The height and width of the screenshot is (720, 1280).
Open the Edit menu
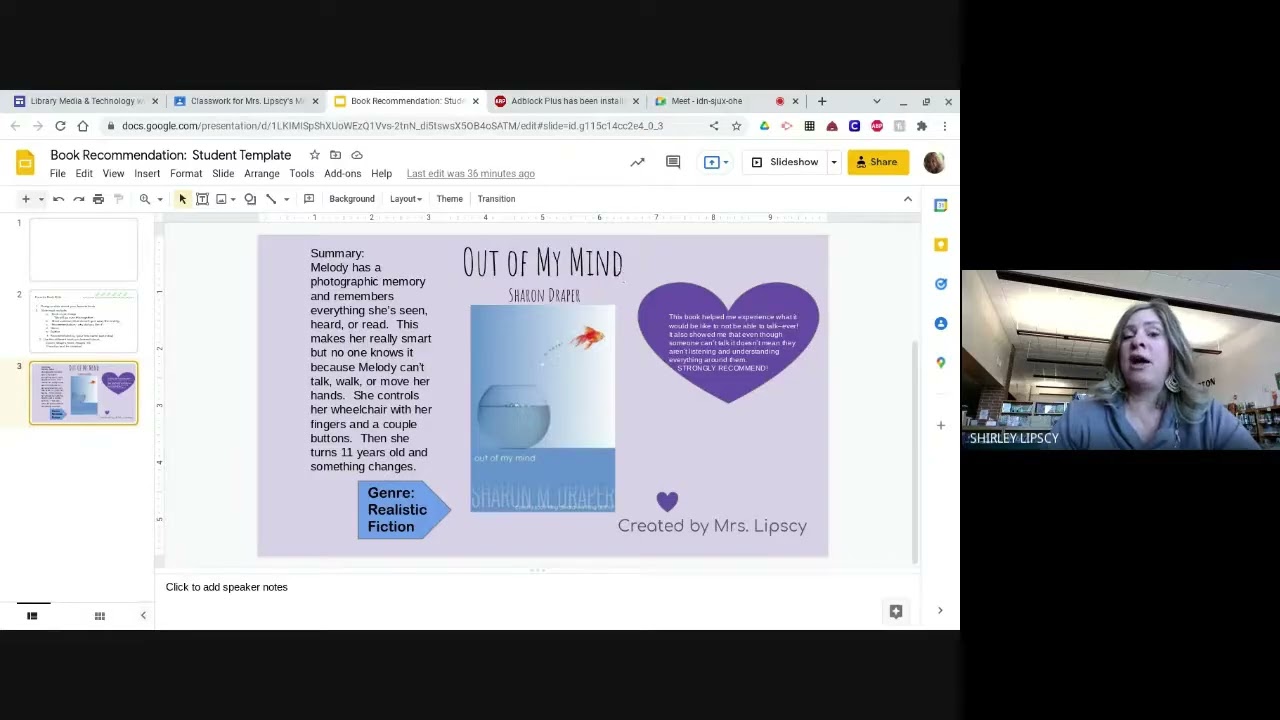coord(84,174)
